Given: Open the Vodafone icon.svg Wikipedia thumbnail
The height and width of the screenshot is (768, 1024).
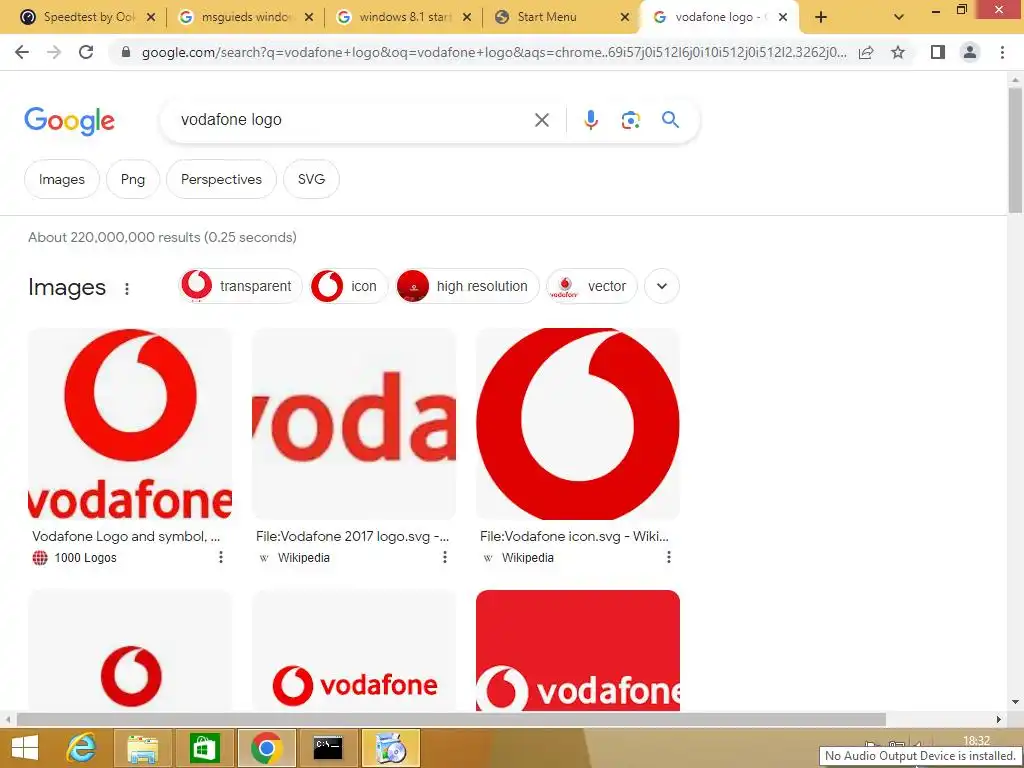Looking at the screenshot, I should [x=578, y=424].
